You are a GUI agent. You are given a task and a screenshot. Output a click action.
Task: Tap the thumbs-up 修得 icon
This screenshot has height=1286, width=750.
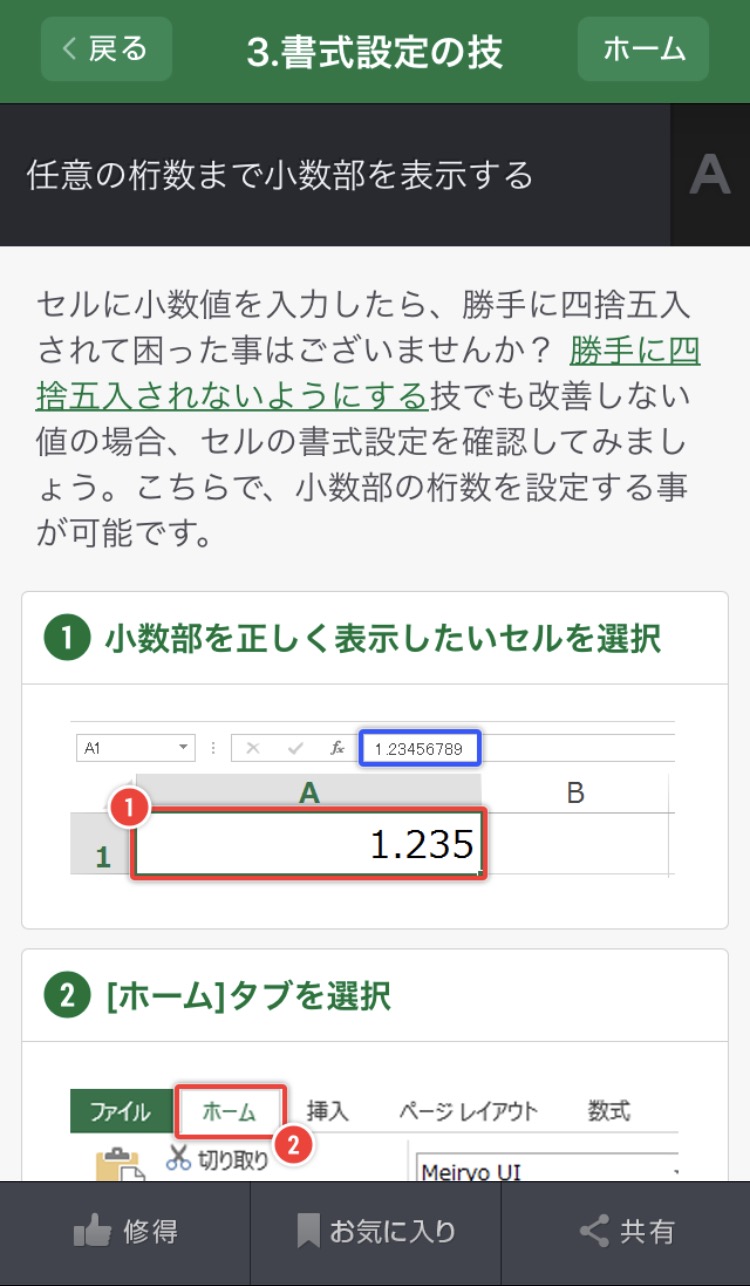(92, 1231)
